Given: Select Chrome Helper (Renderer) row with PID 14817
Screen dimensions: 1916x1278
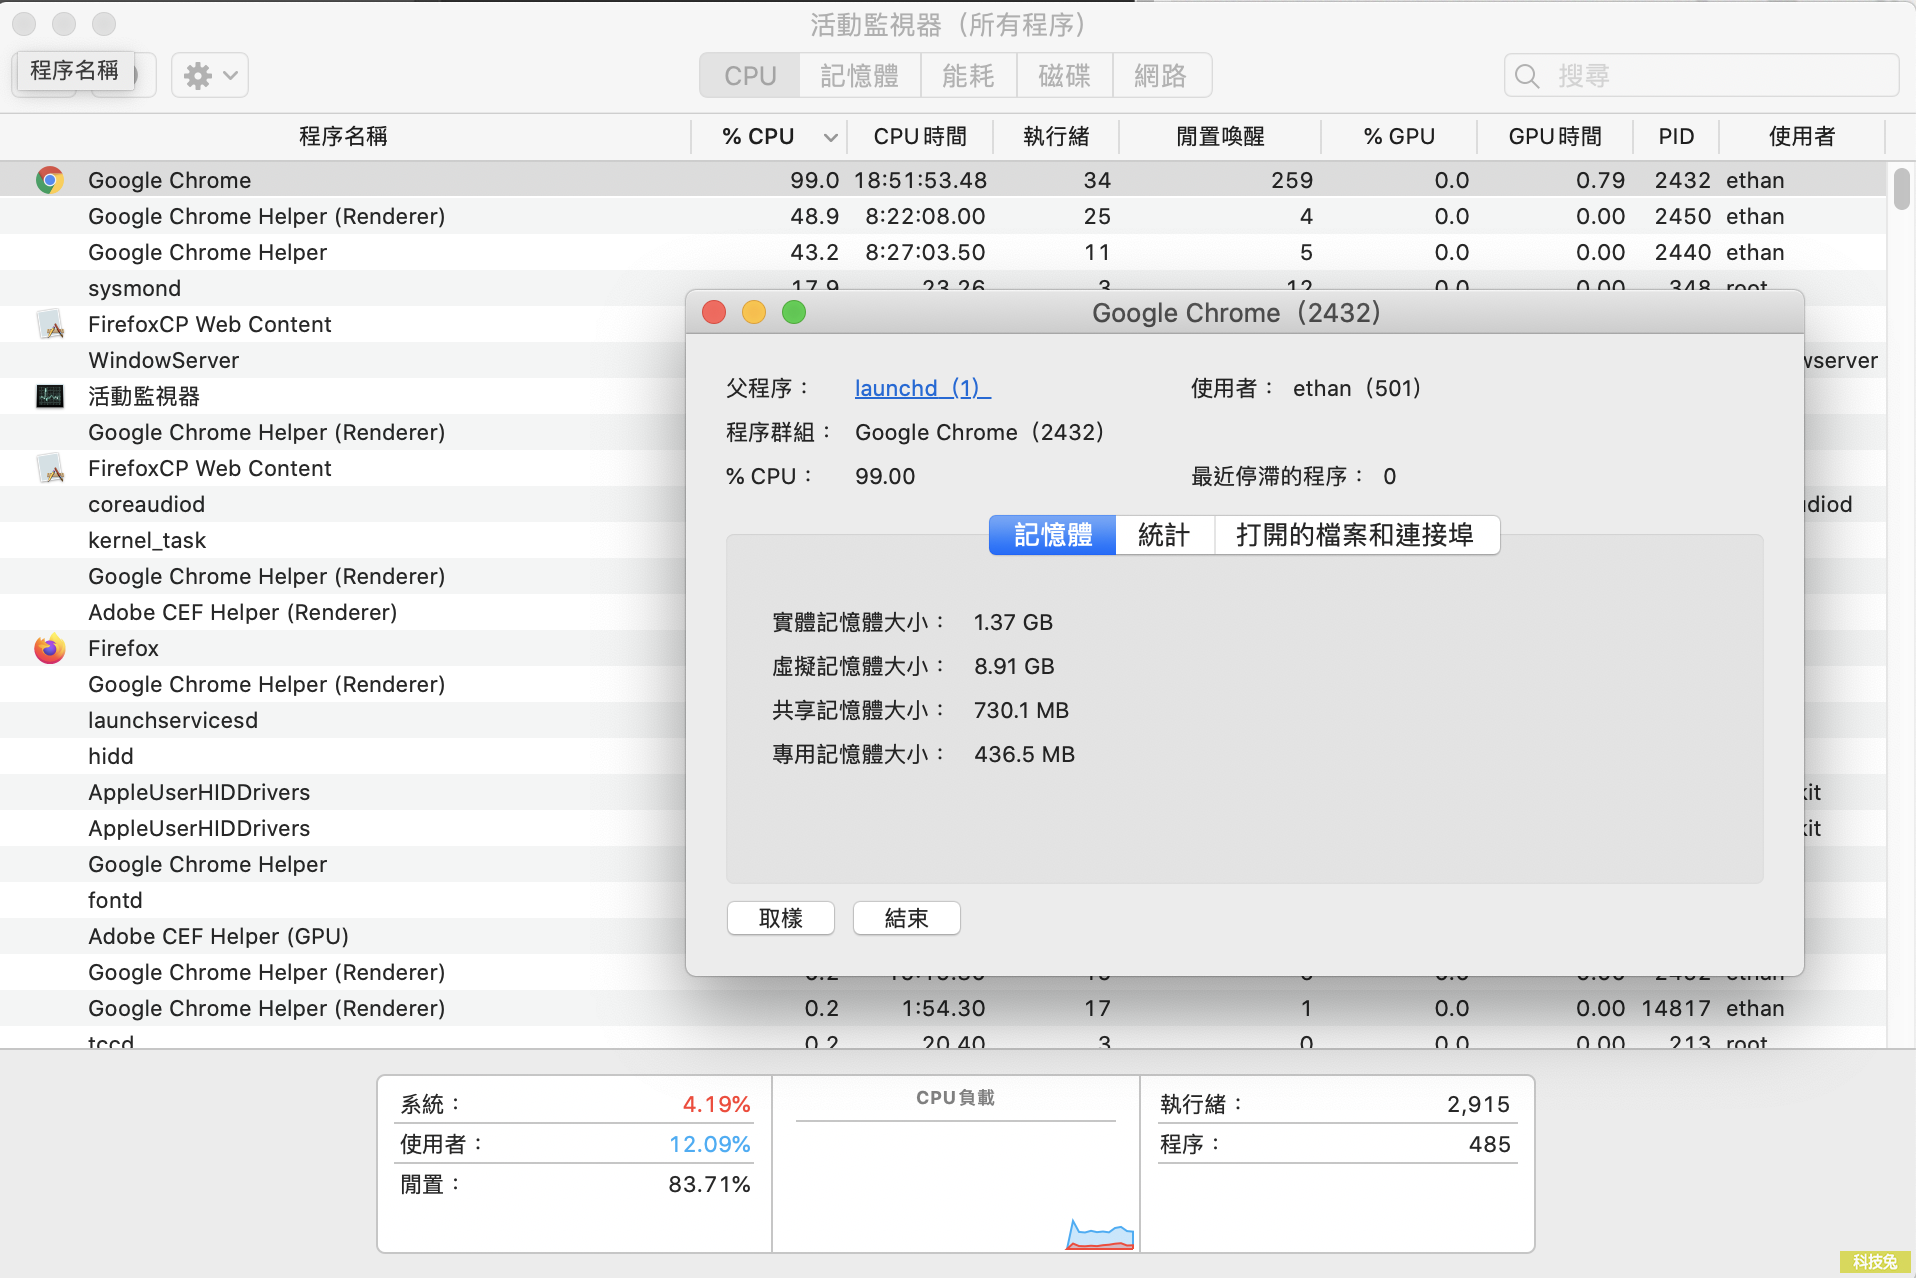Looking at the screenshot, I should tap(943, 1008).
